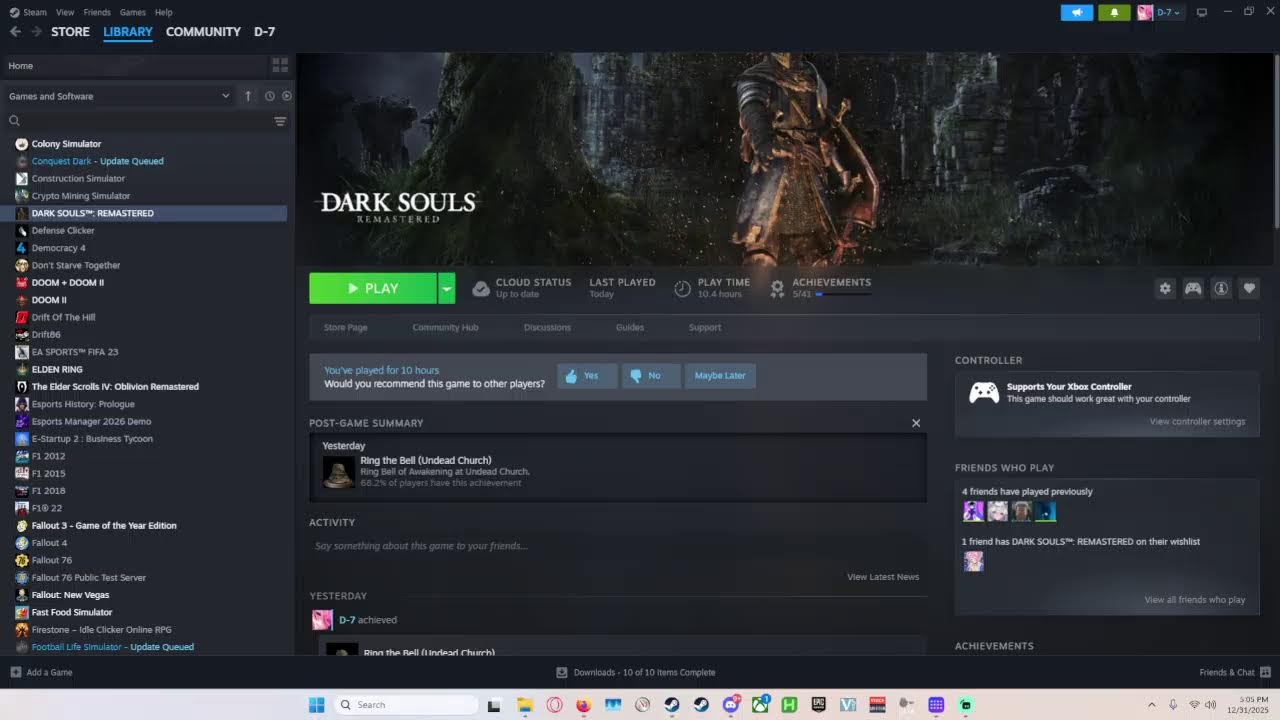The height and width of the screenshot is (720, 1280).
Task: Open Epic Games Launcher in taskbar
Action: click(x=819, y=705)
